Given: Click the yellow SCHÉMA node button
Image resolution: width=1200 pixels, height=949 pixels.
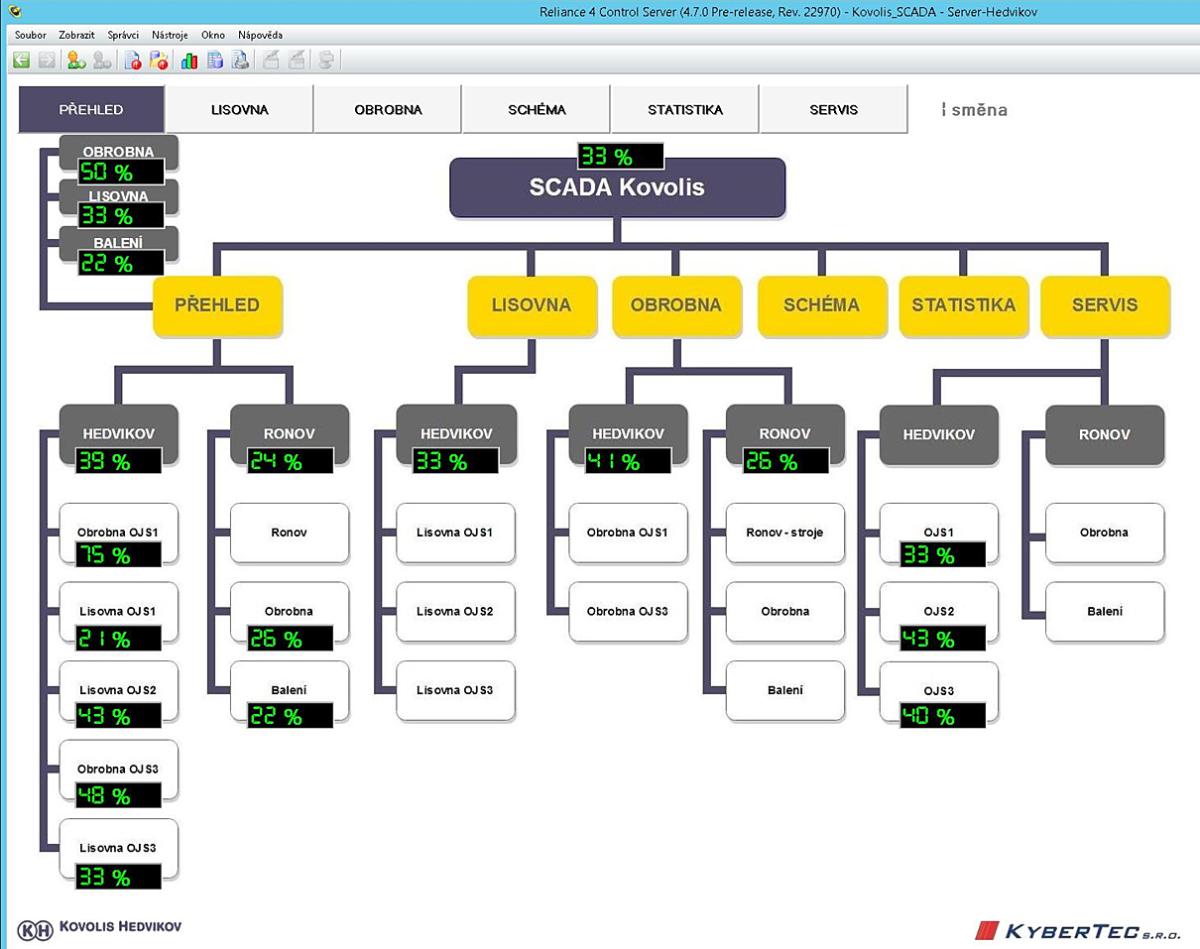Looking at the screenshot, I should tap(821, 305).
